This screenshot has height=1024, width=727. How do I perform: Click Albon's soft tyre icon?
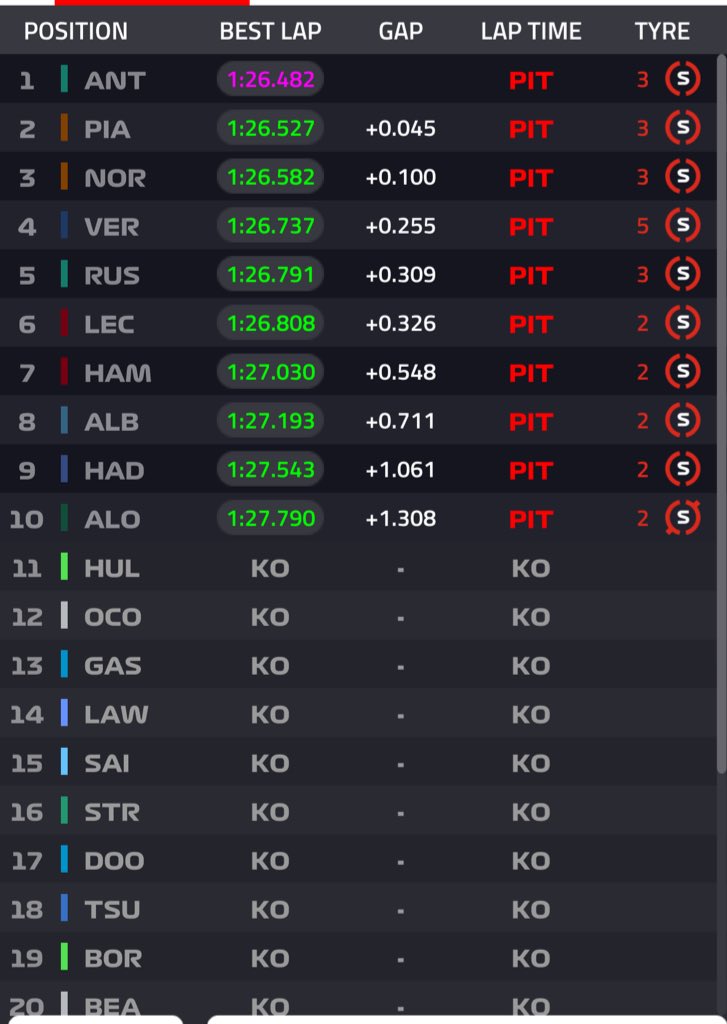683,421
